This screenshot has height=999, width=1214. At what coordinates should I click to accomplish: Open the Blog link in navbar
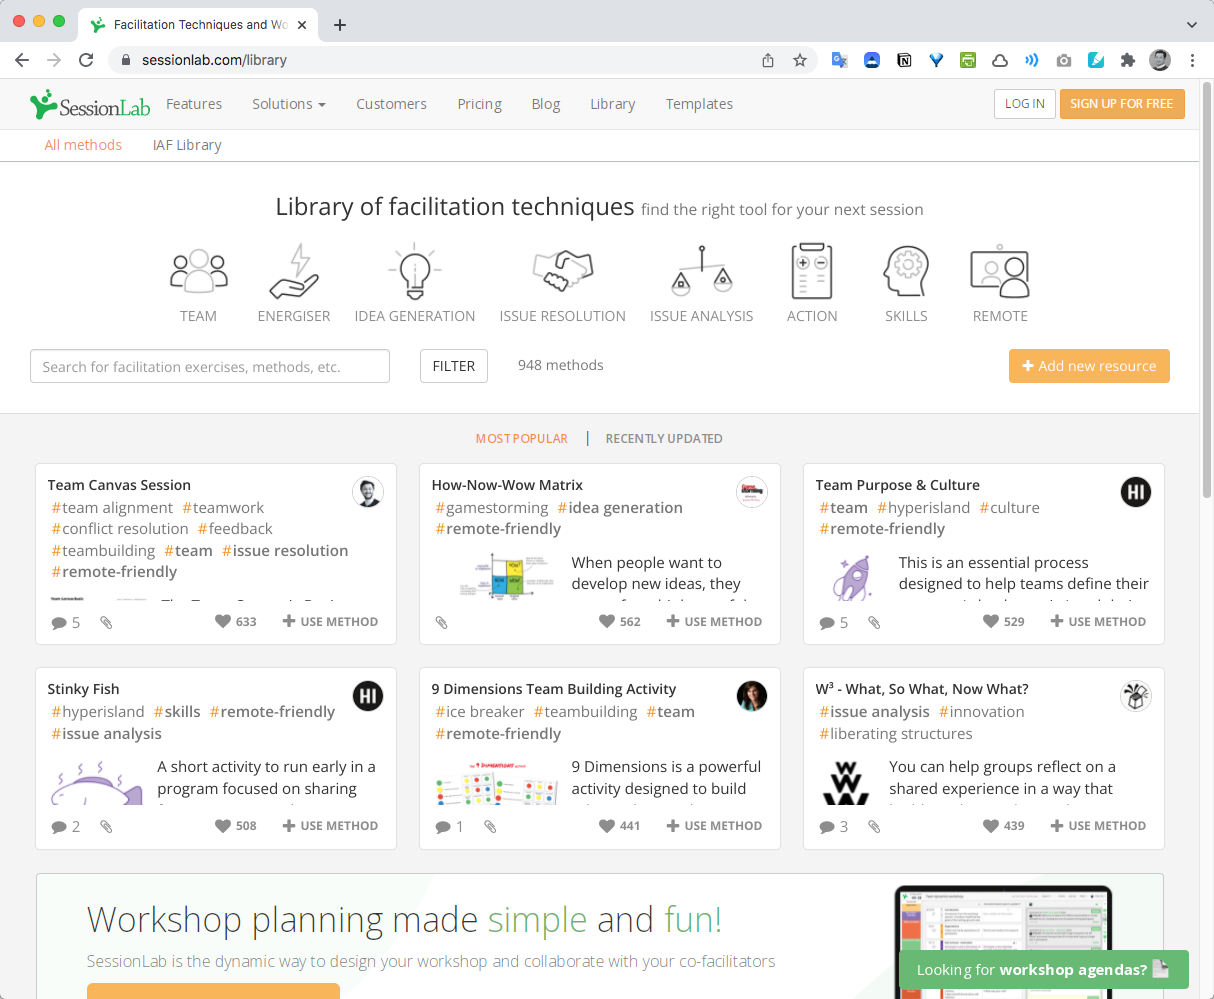pos(546,104)
